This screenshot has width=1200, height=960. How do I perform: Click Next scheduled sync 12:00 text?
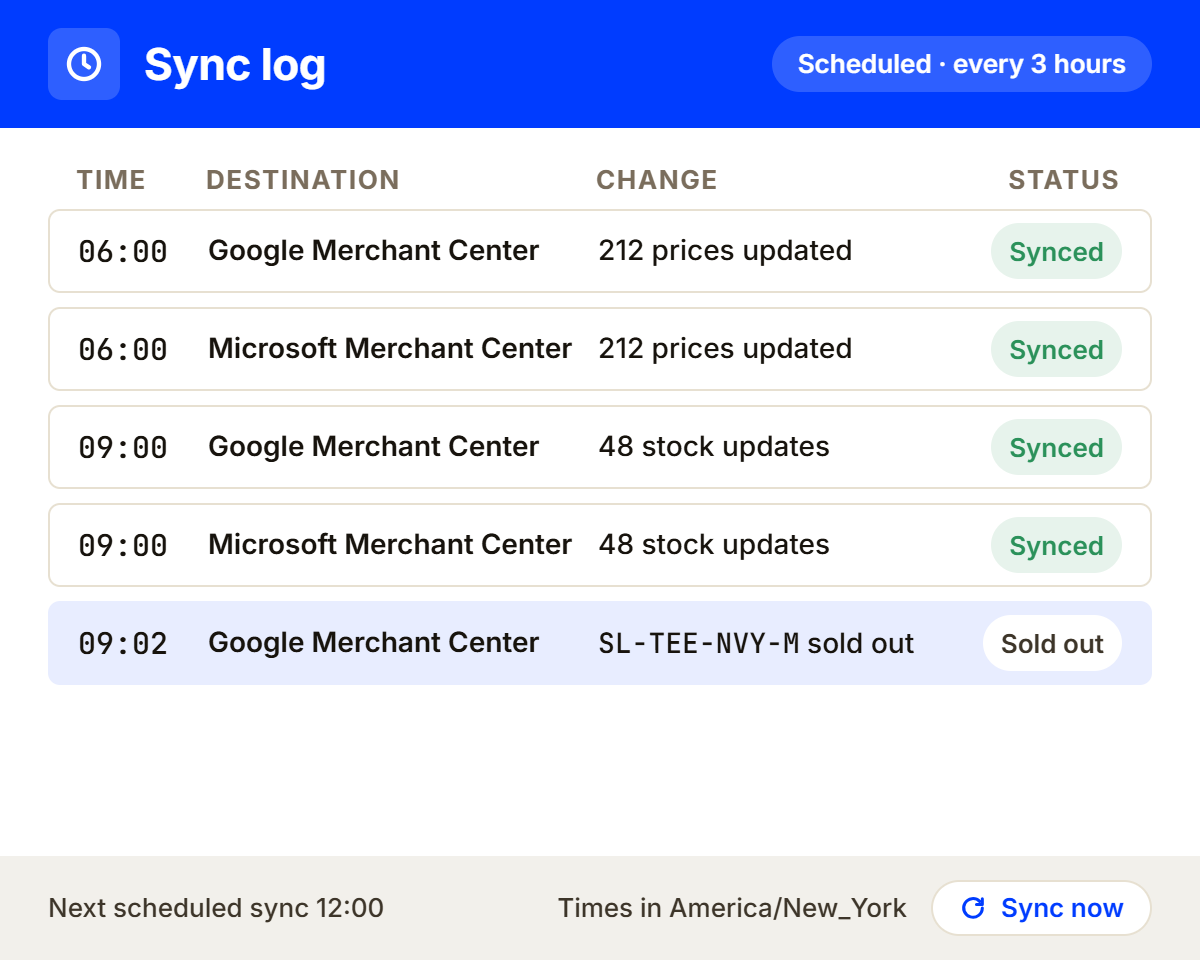click(216, 908)
